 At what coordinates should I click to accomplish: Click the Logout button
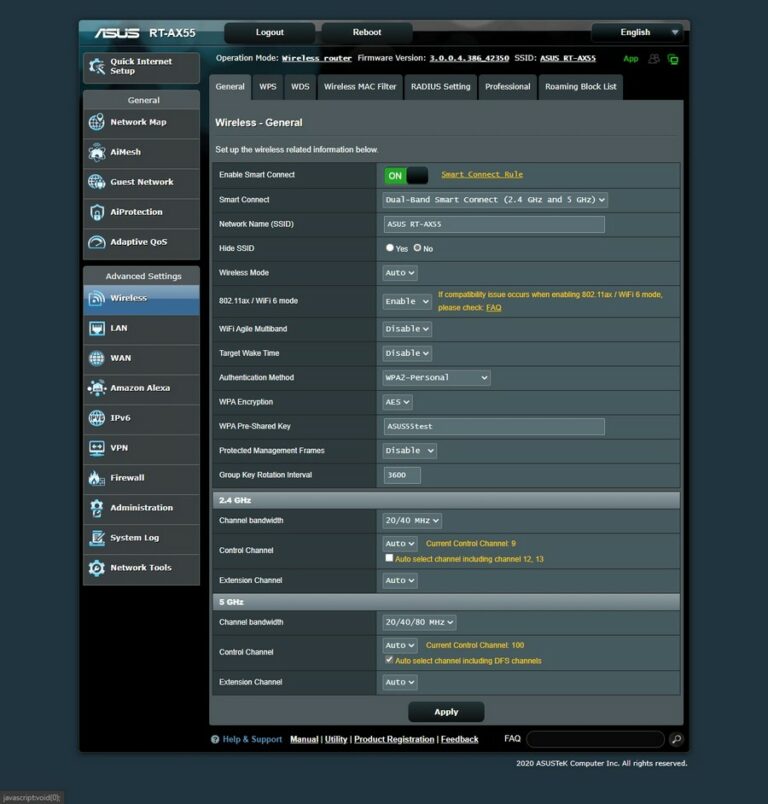pos(270,32)
